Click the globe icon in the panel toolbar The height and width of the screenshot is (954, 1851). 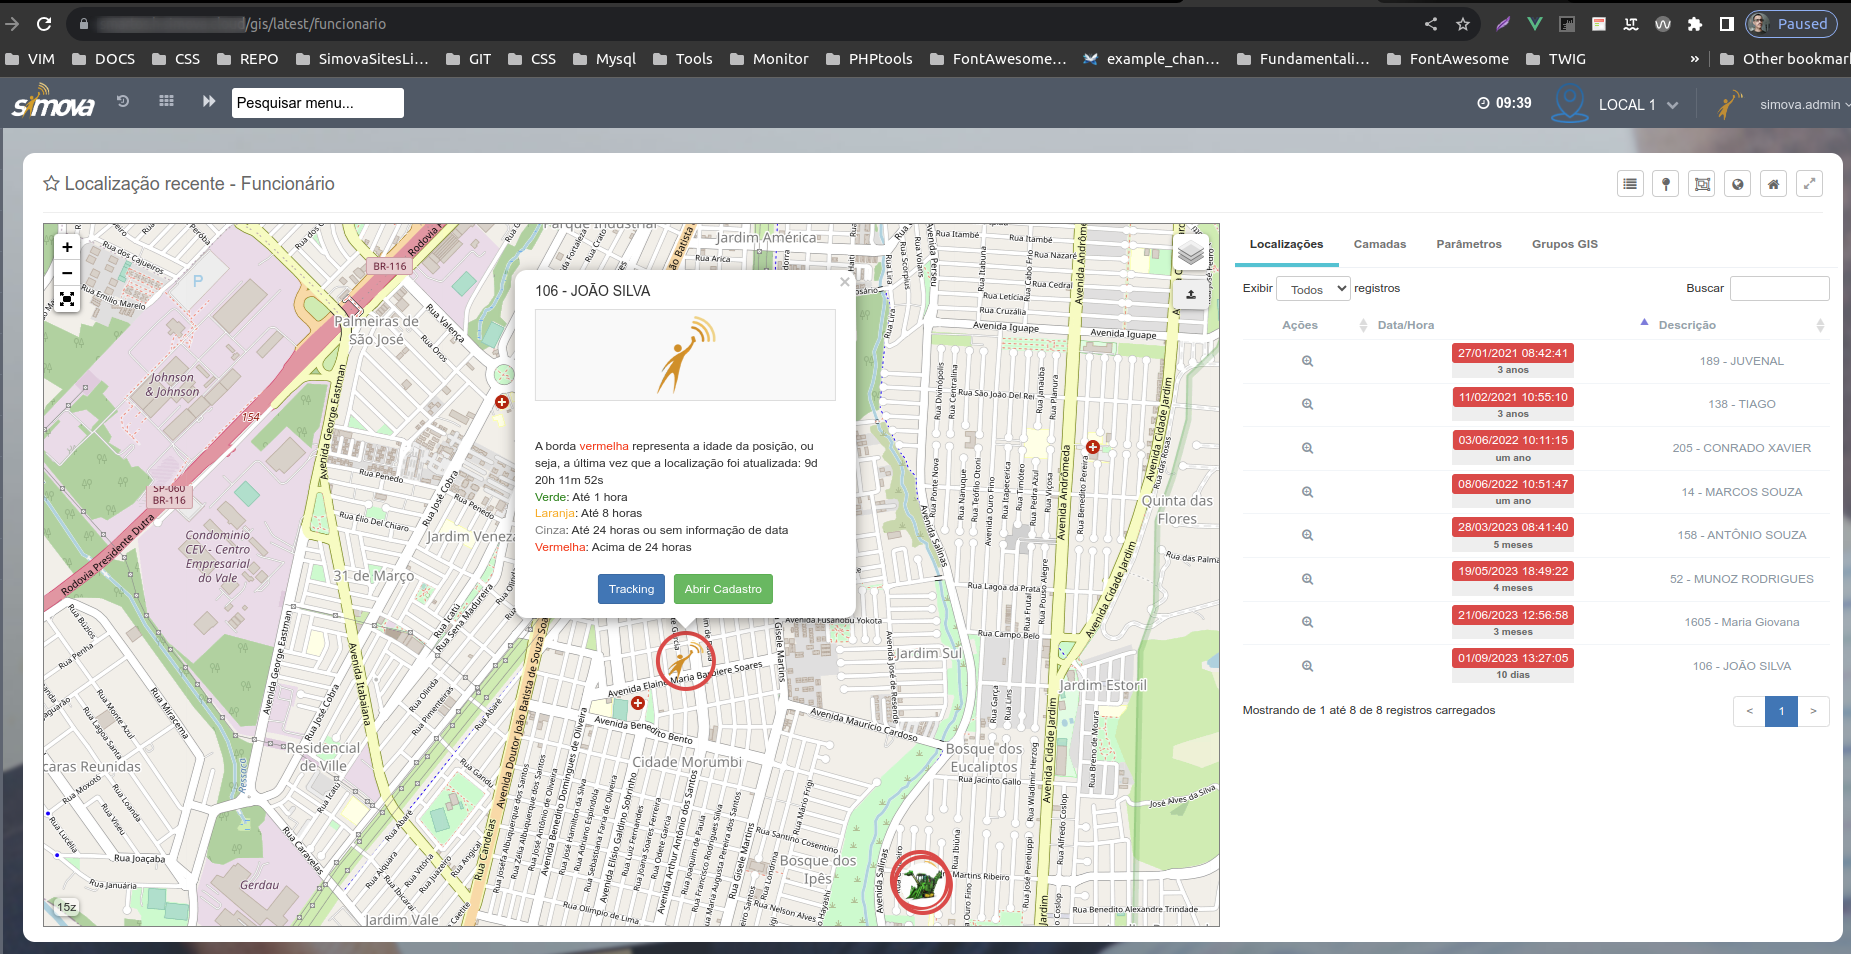pyautogui.click(x=1737, y=184)
